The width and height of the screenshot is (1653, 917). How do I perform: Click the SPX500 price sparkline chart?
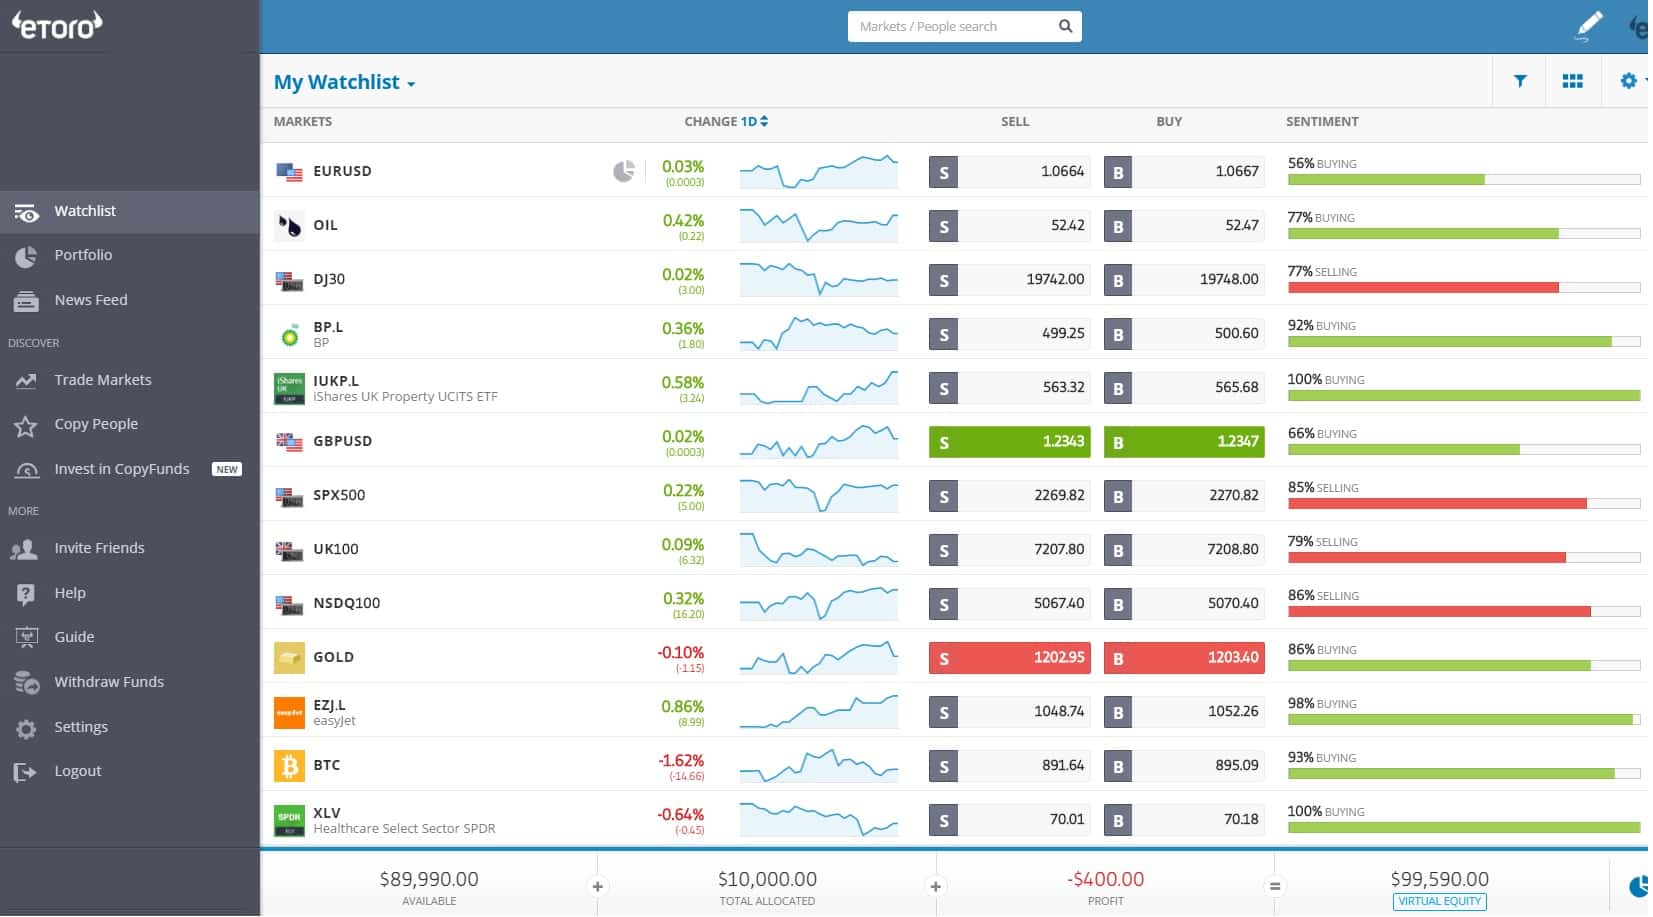tap(819, 495)
